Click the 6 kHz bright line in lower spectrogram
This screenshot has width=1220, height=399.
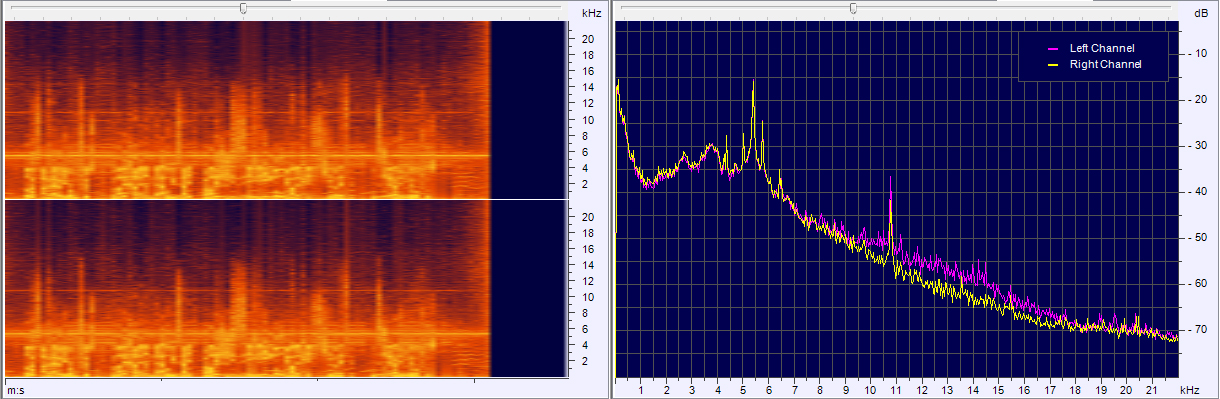(247, 333)
